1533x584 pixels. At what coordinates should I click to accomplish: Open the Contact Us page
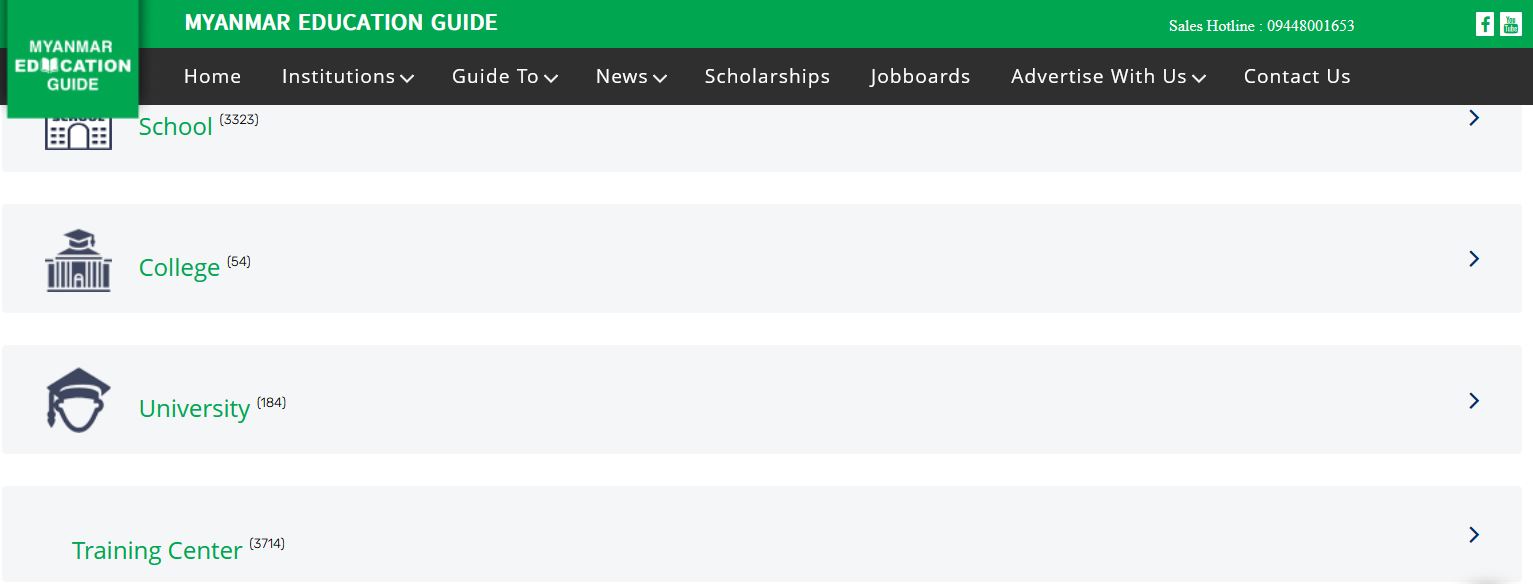coord(1296,77)
